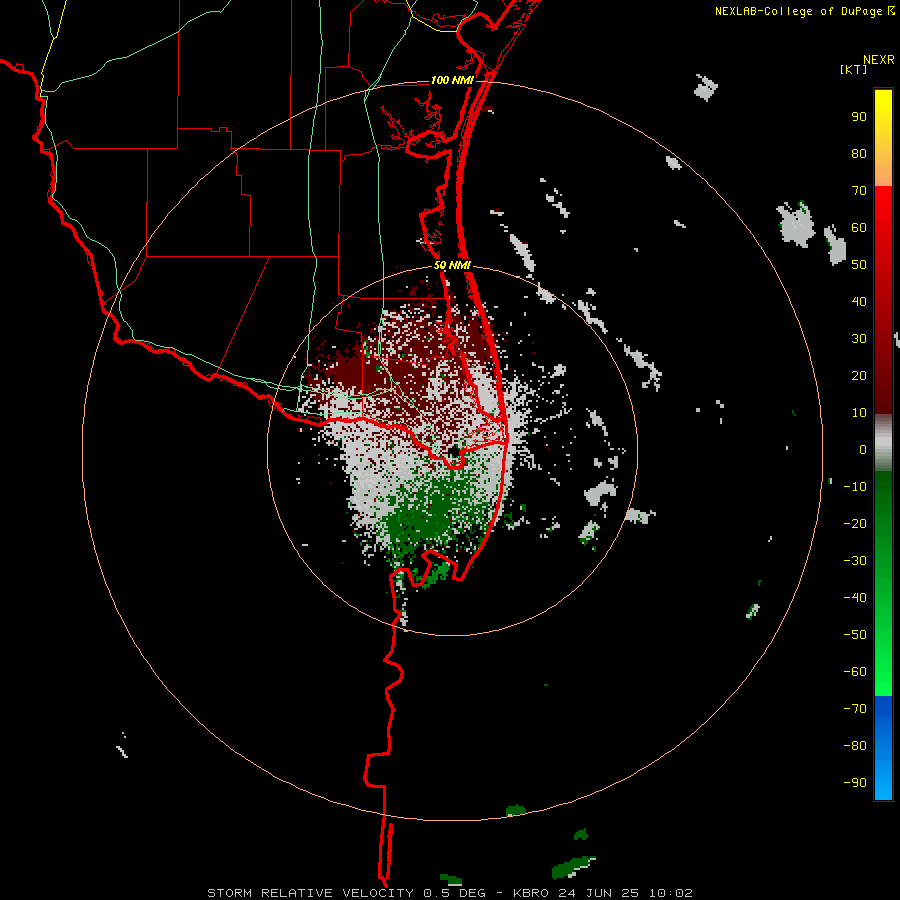Click the "90" value on velocity scale

coord(859,117)
